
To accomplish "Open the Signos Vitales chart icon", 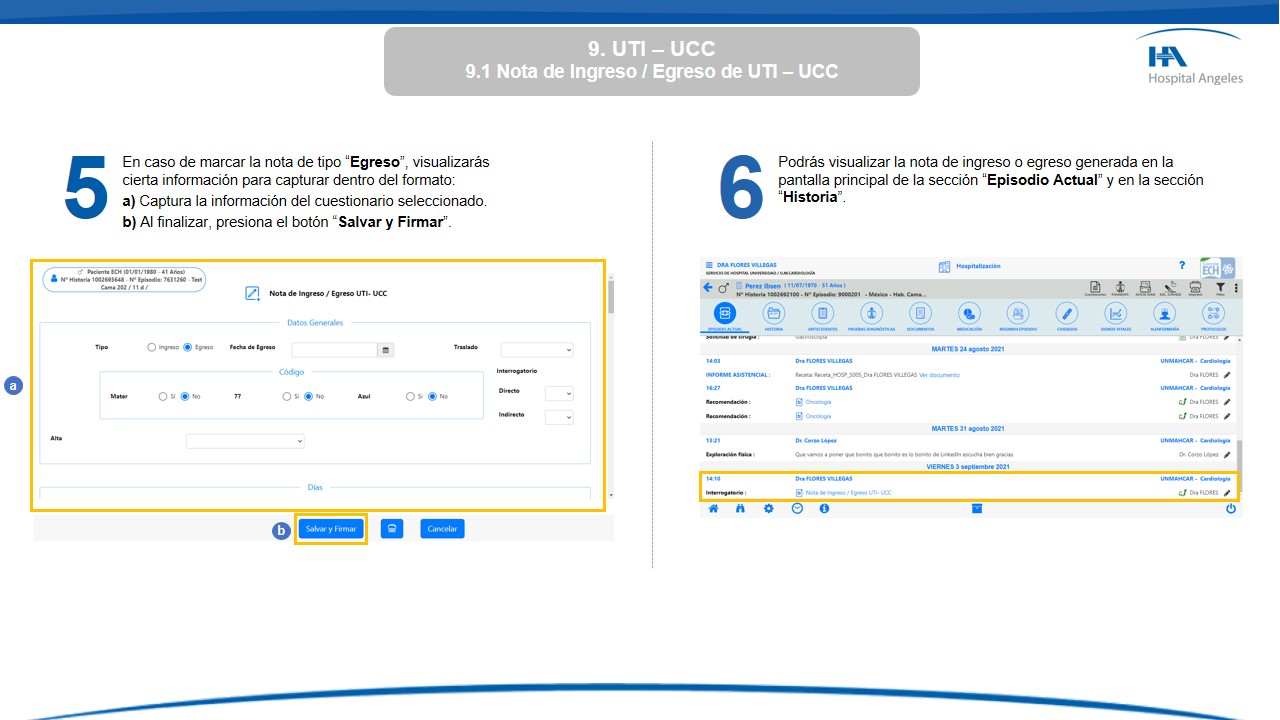I will click(x=1115, y=314).
